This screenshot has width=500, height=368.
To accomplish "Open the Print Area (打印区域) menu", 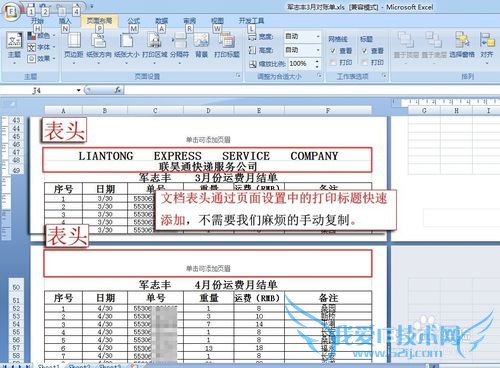I will (x=155, y=48).
